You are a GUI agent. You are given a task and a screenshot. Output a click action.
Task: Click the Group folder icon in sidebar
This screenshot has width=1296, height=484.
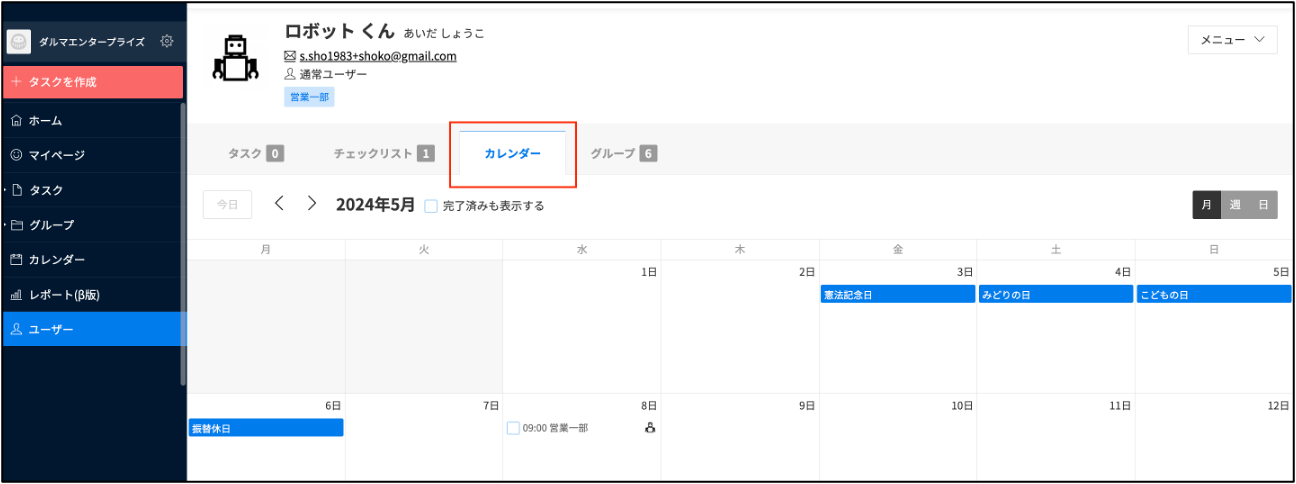[x=16, y=225]
